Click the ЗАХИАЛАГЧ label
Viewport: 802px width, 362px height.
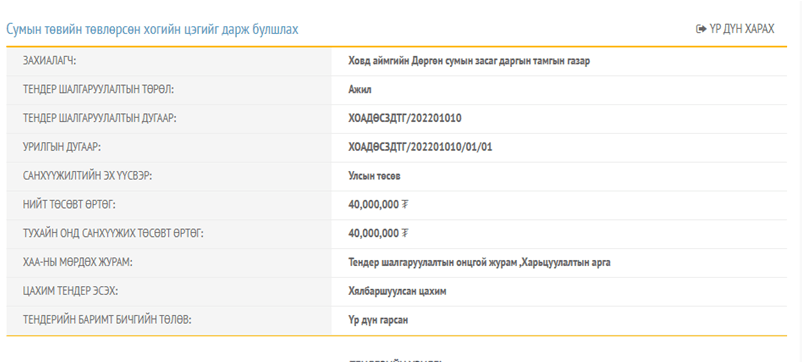[x=49, y=61]
